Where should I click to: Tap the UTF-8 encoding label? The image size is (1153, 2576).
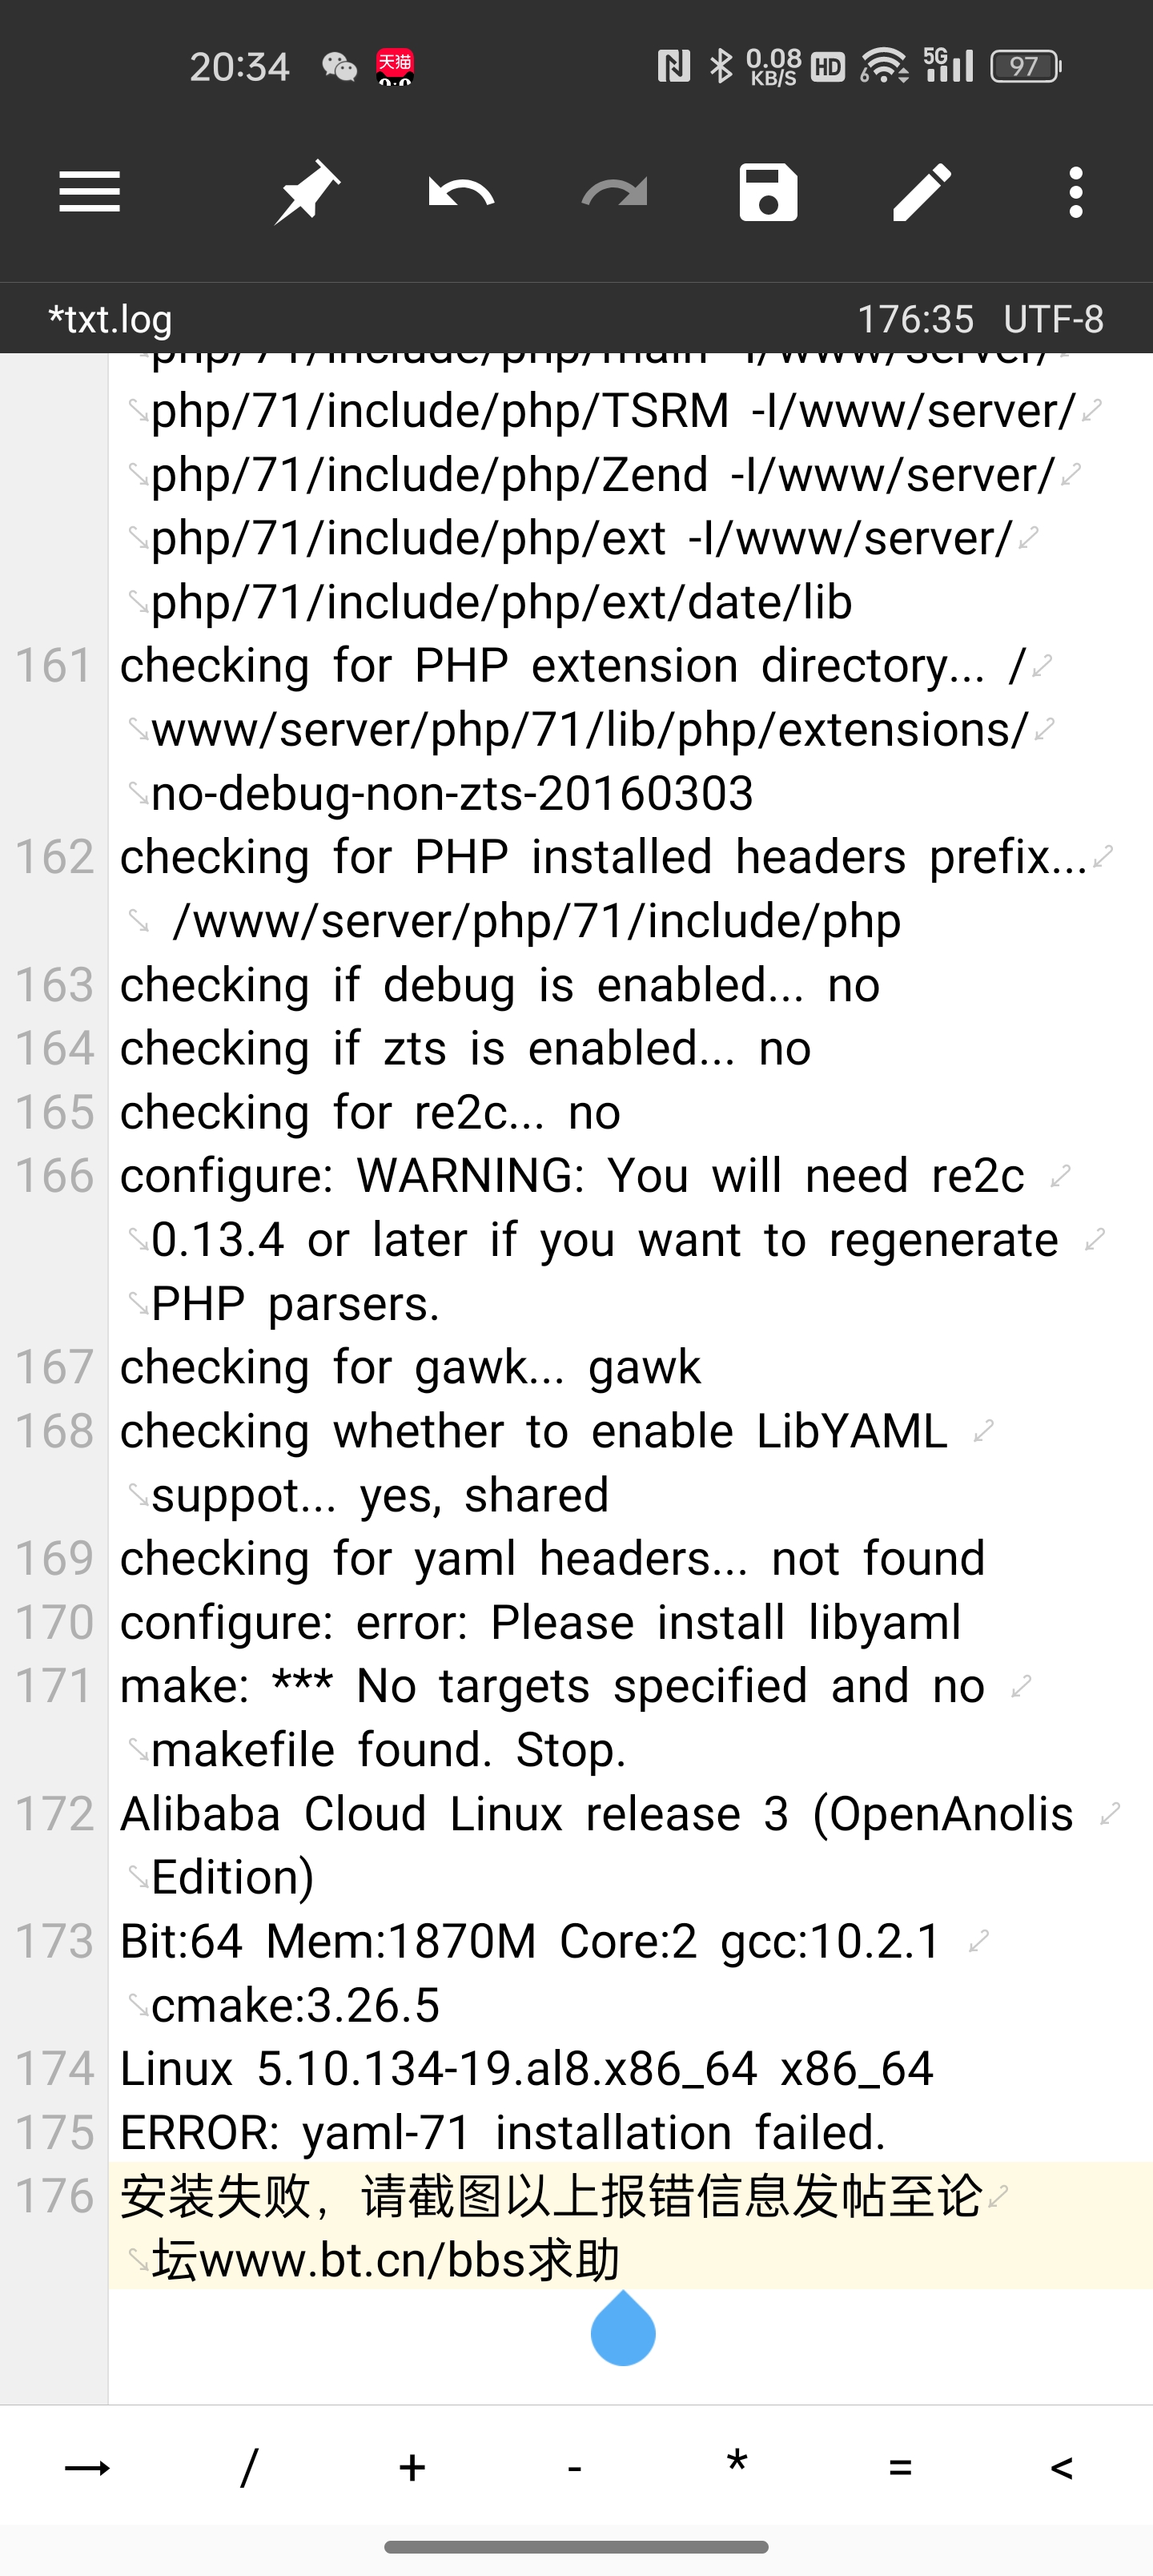1053,320
